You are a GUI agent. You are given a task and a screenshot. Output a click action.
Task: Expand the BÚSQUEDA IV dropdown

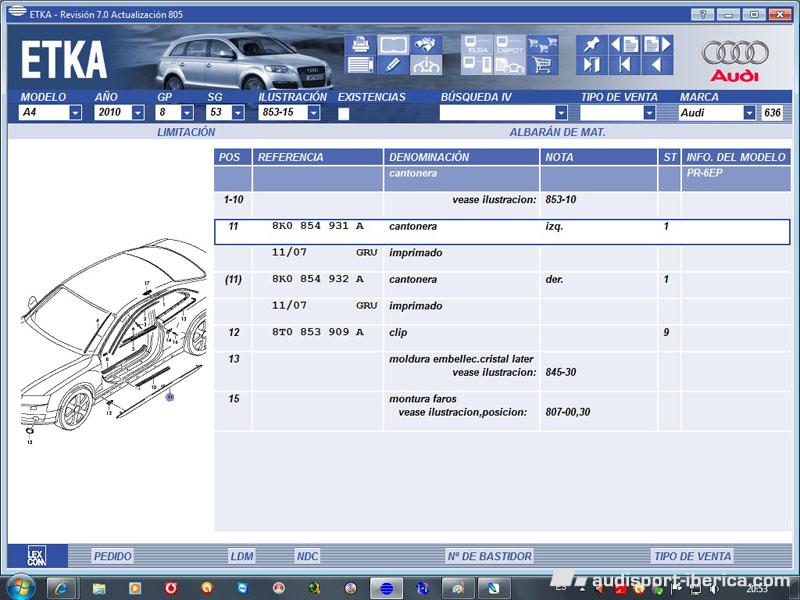click(x=561, y=113)
